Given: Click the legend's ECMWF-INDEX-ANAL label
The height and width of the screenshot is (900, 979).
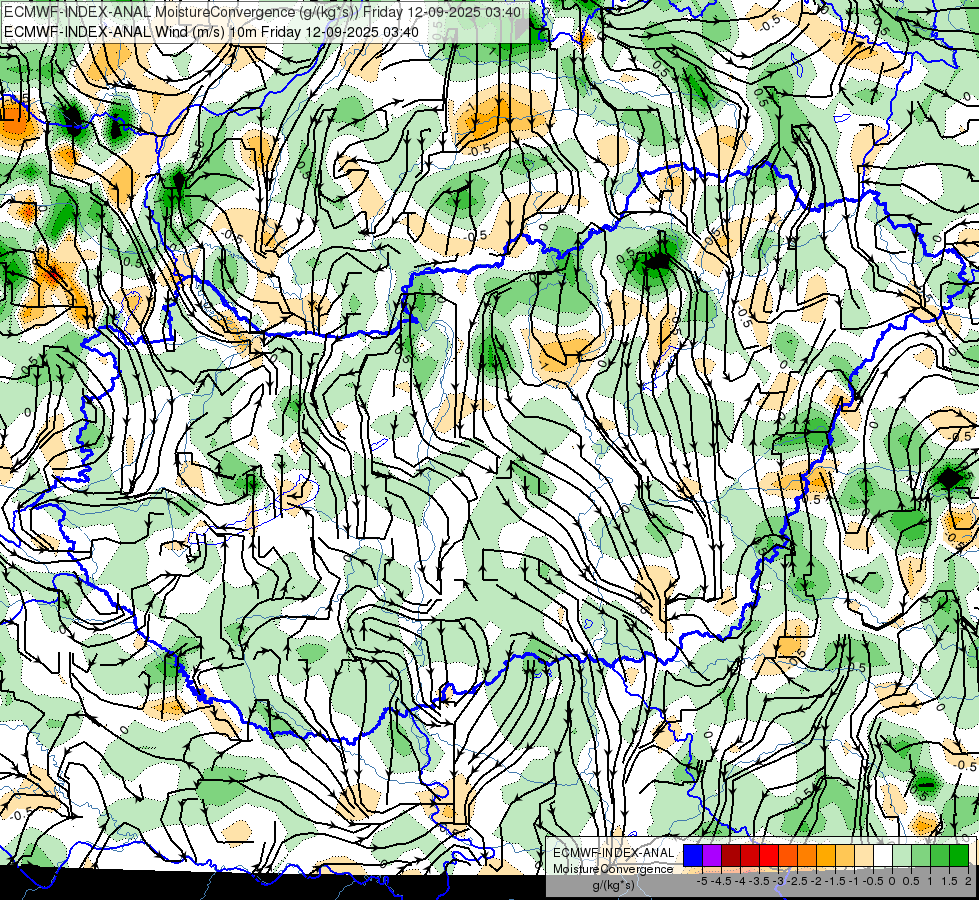Looking at the screenshot, I should 613,853.
